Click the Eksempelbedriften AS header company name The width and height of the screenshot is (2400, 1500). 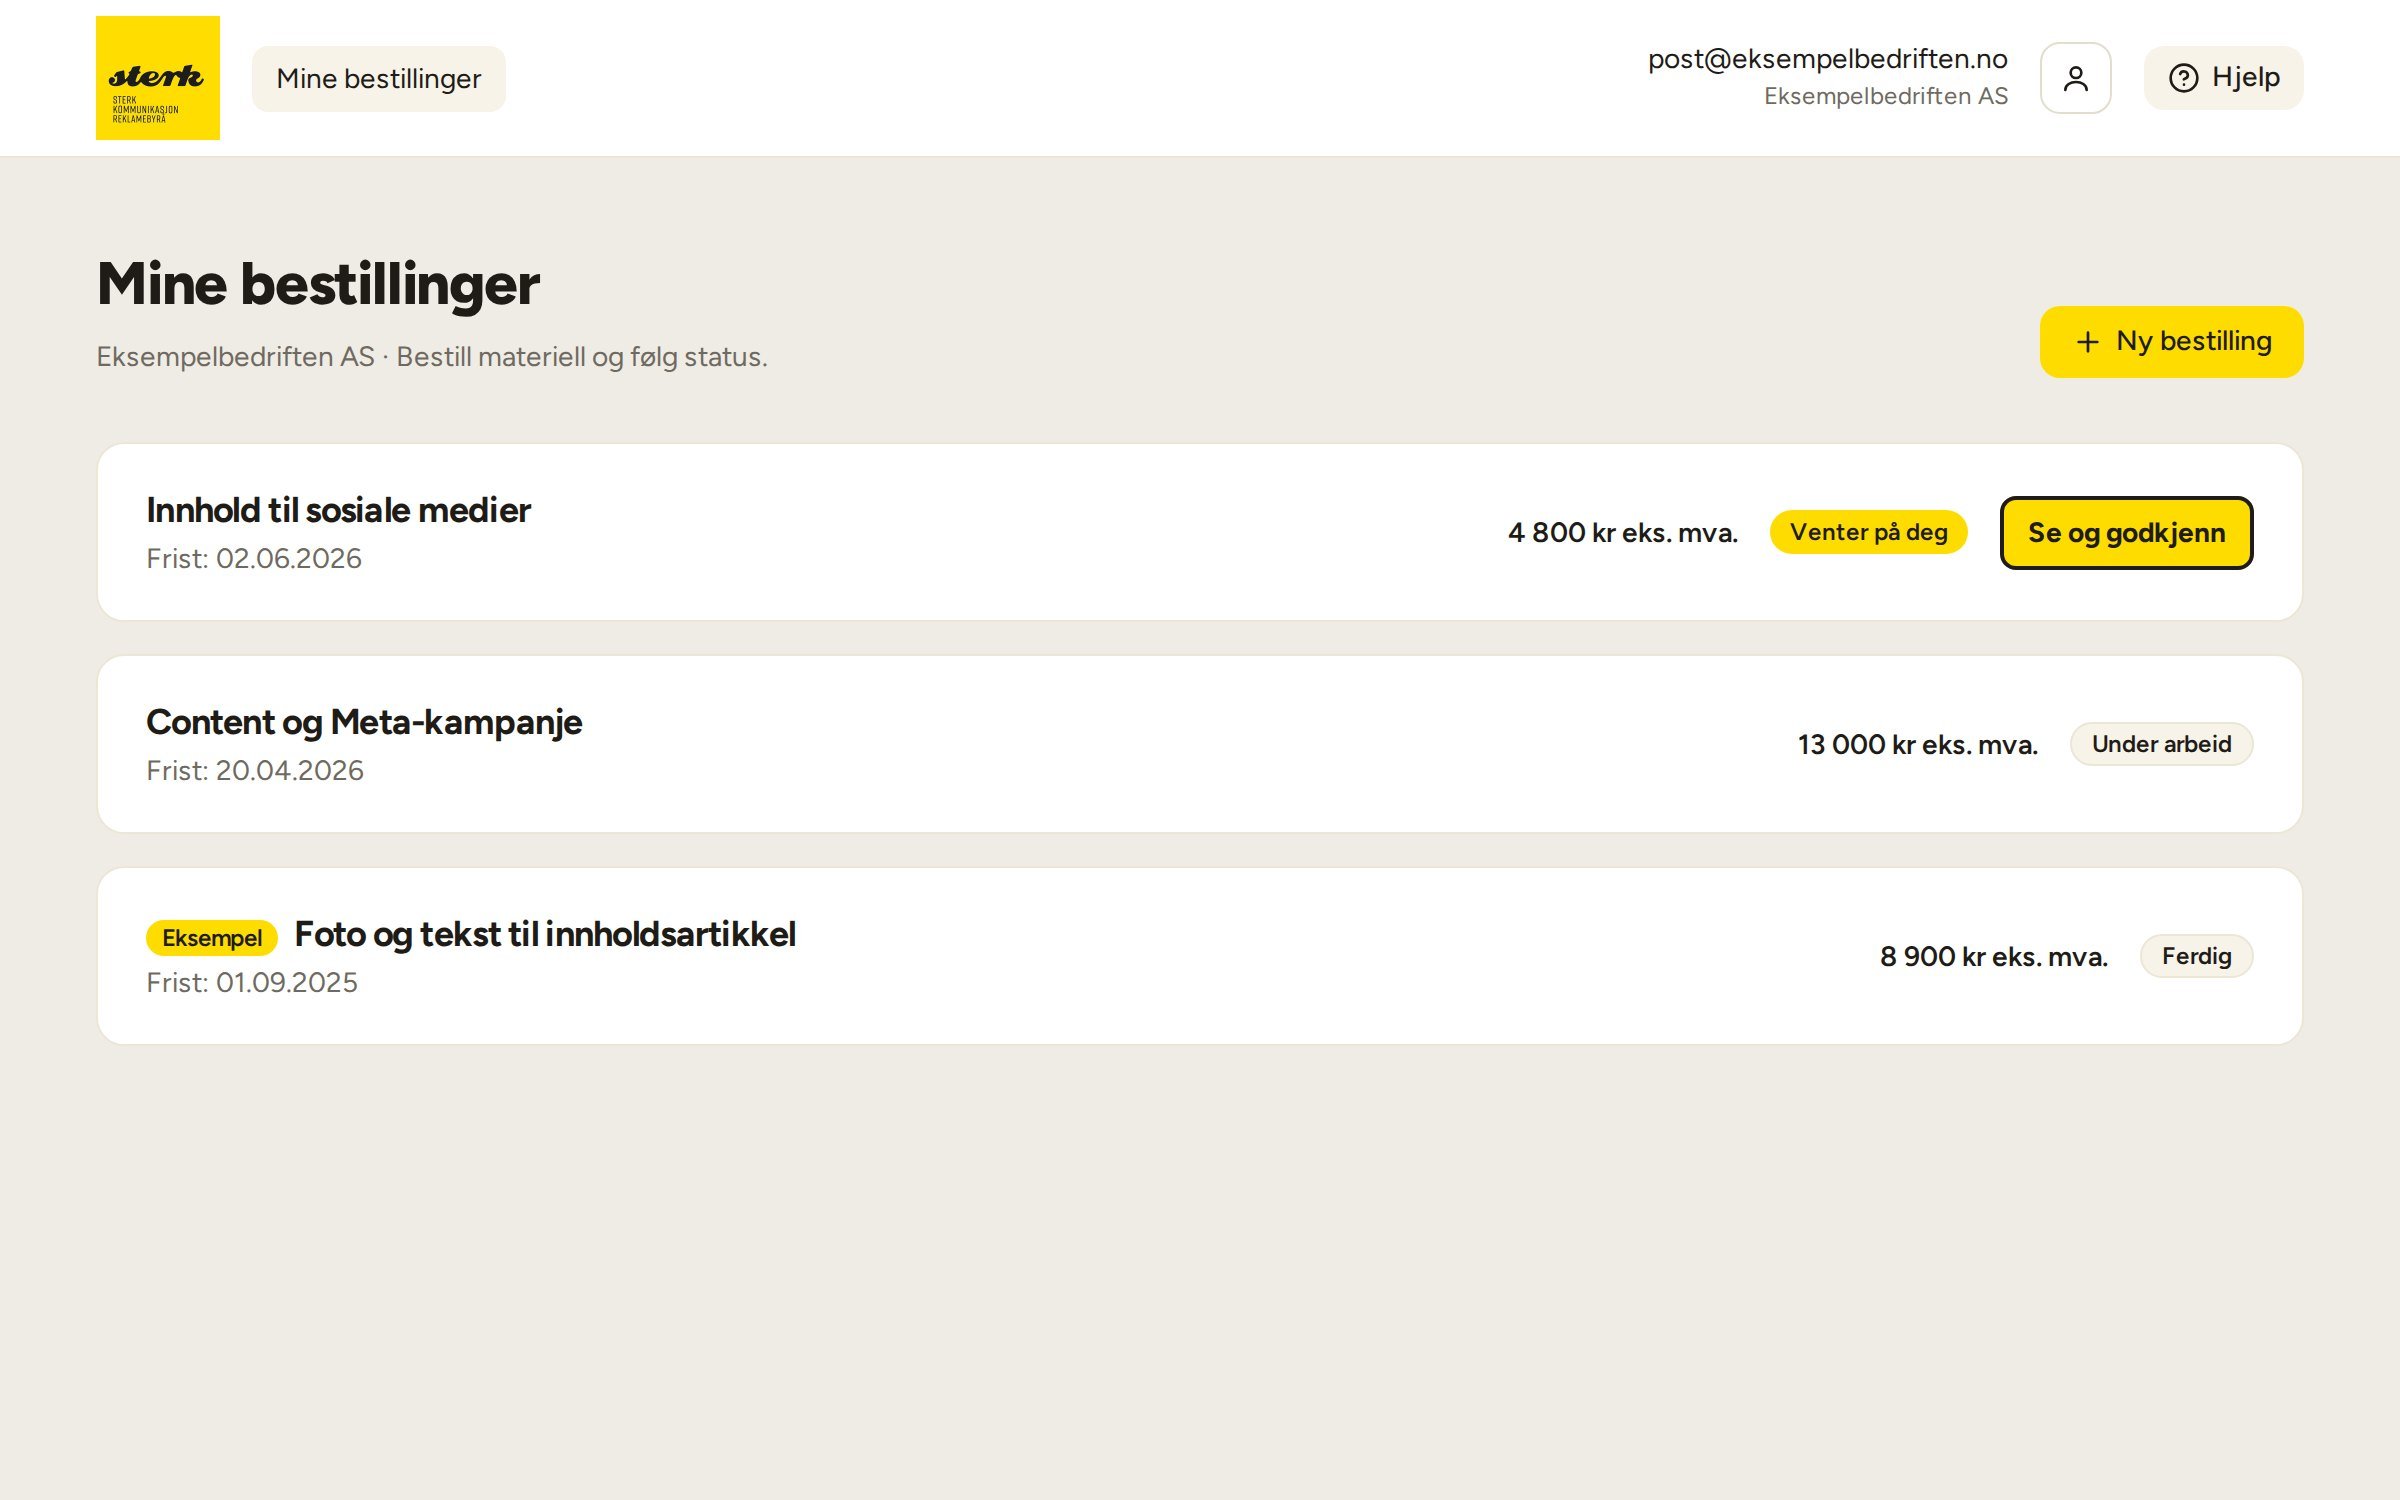point(1885,96)
